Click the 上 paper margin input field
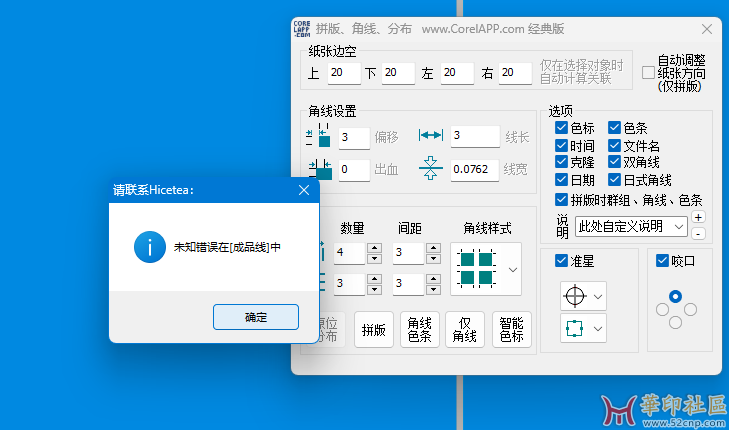Image resolution: width=729 pixels, height=430 pixels. pos(343,73)
